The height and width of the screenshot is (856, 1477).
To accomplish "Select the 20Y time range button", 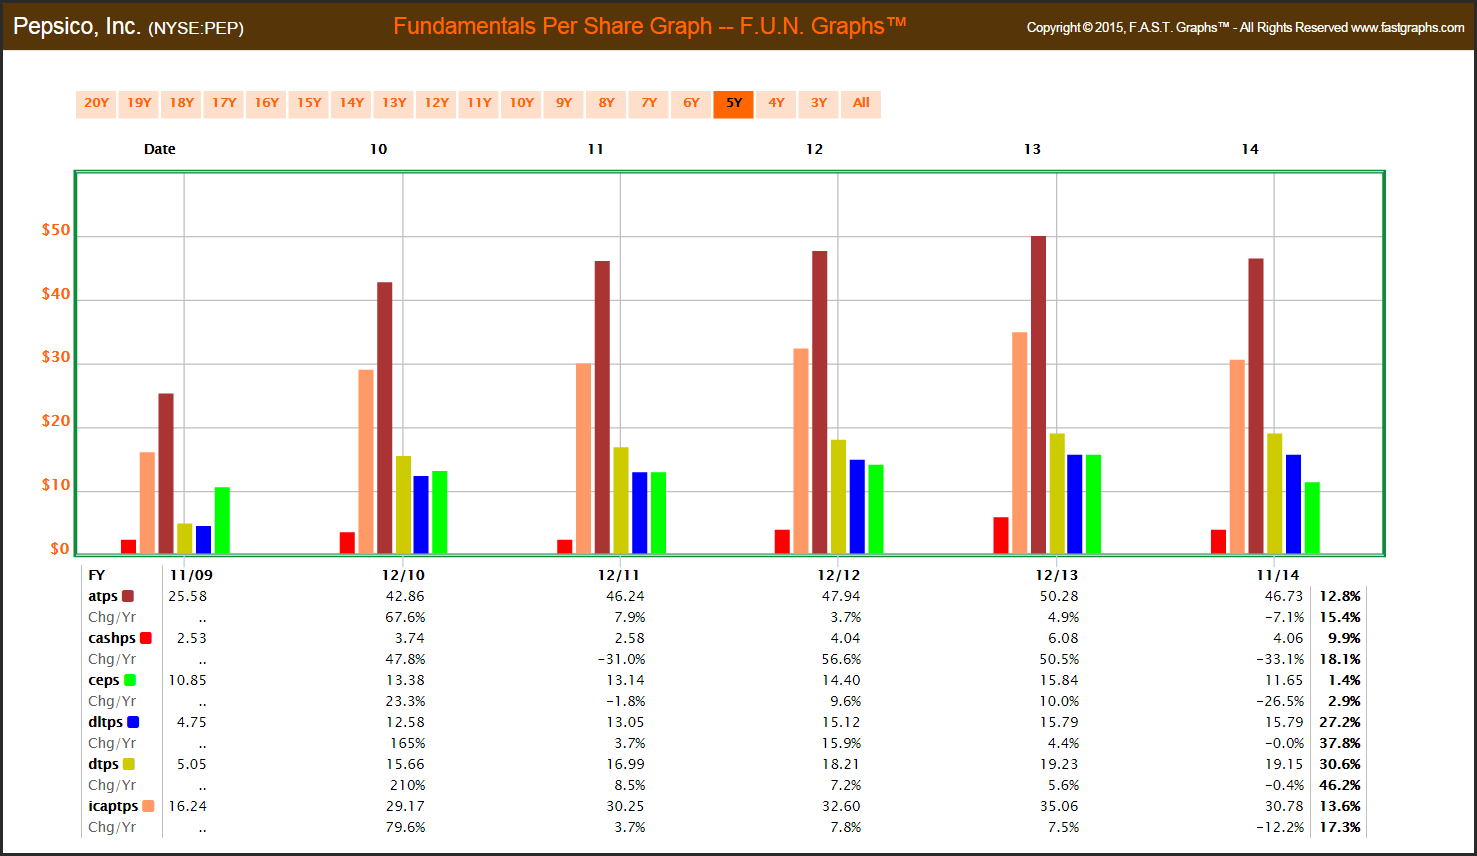I will tap(96, 104).
